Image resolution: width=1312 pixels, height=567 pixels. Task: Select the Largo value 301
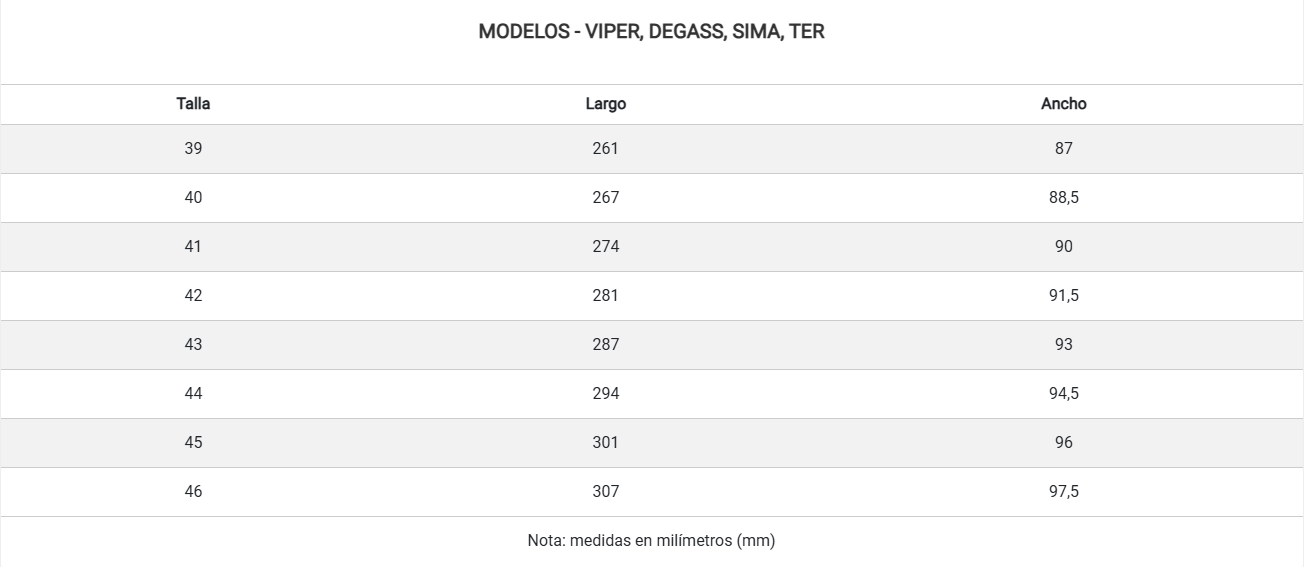(606, 442)
